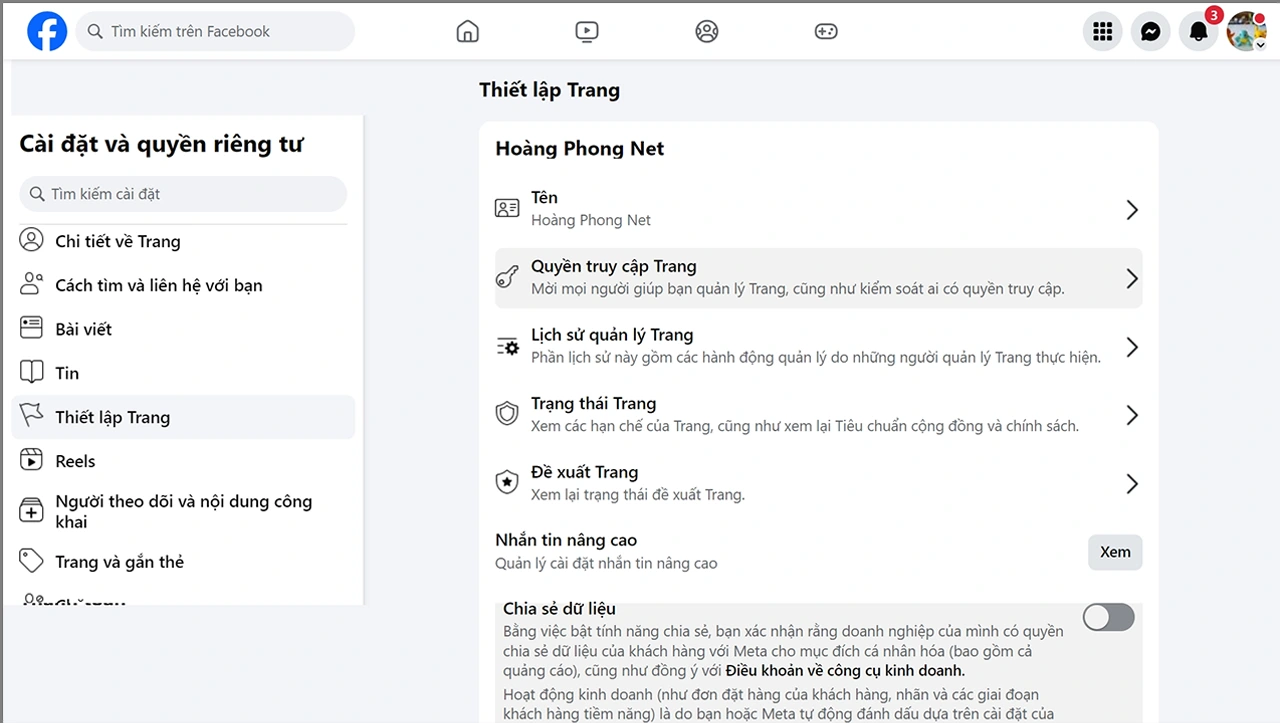Open the Gaming icon in top bar
The width and height of the screenshot is (1280, 723).
click(x=826, y=31)
